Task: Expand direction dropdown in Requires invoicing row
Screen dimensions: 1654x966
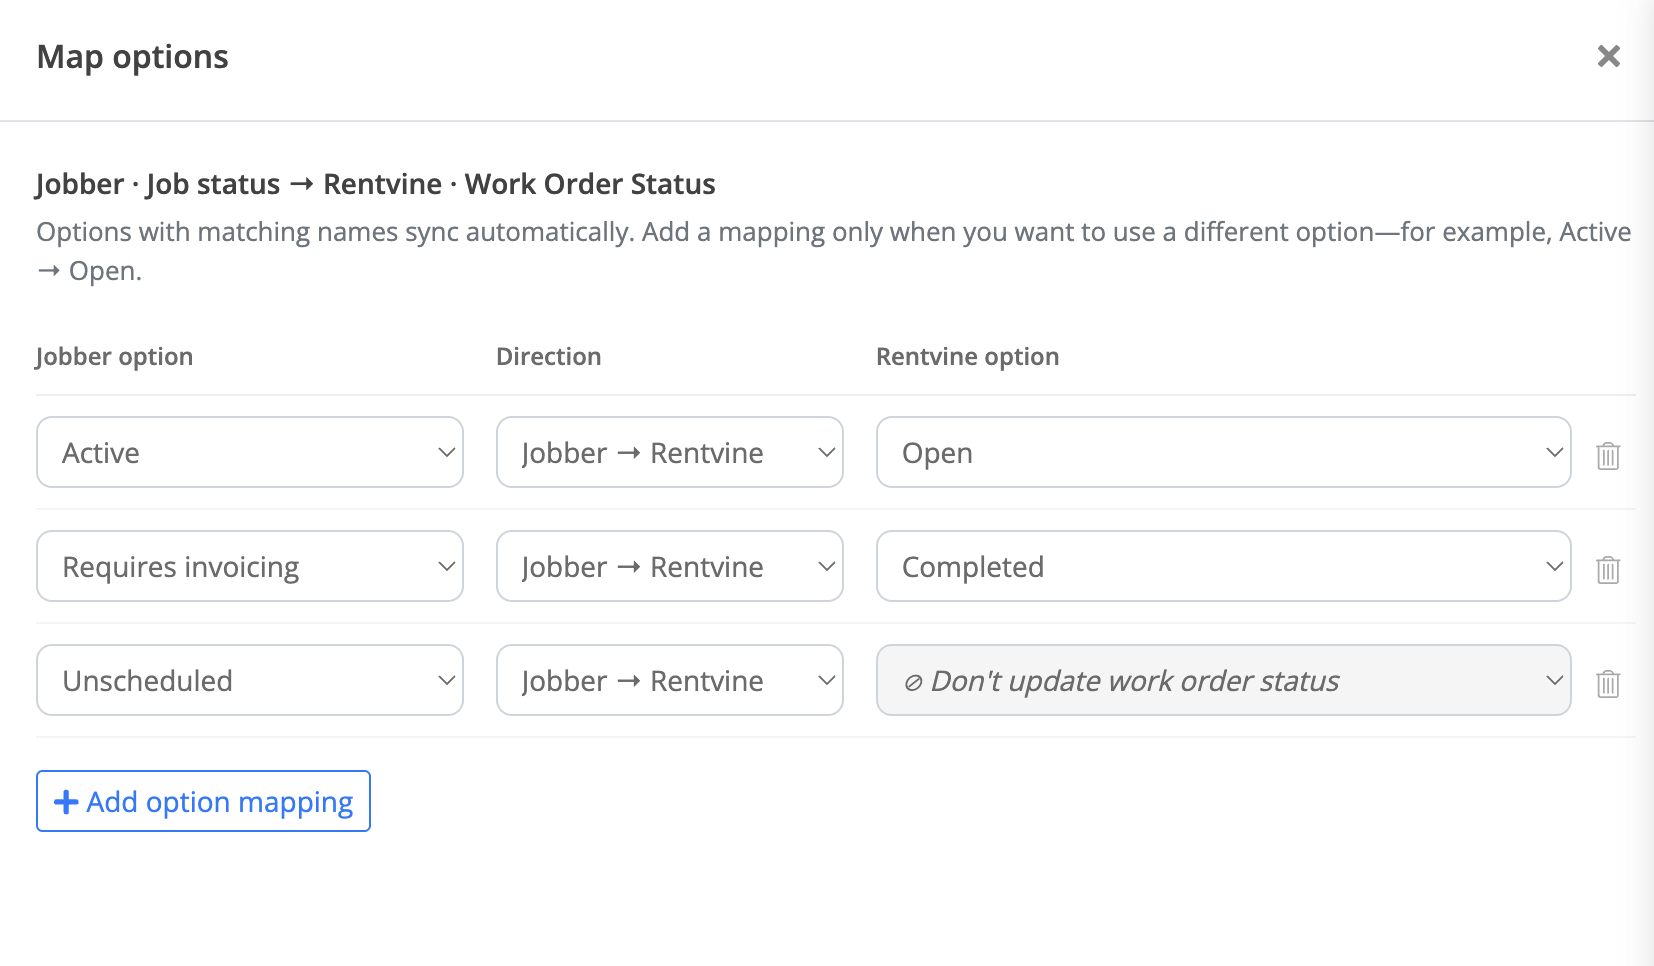Action: coord(670,566)
